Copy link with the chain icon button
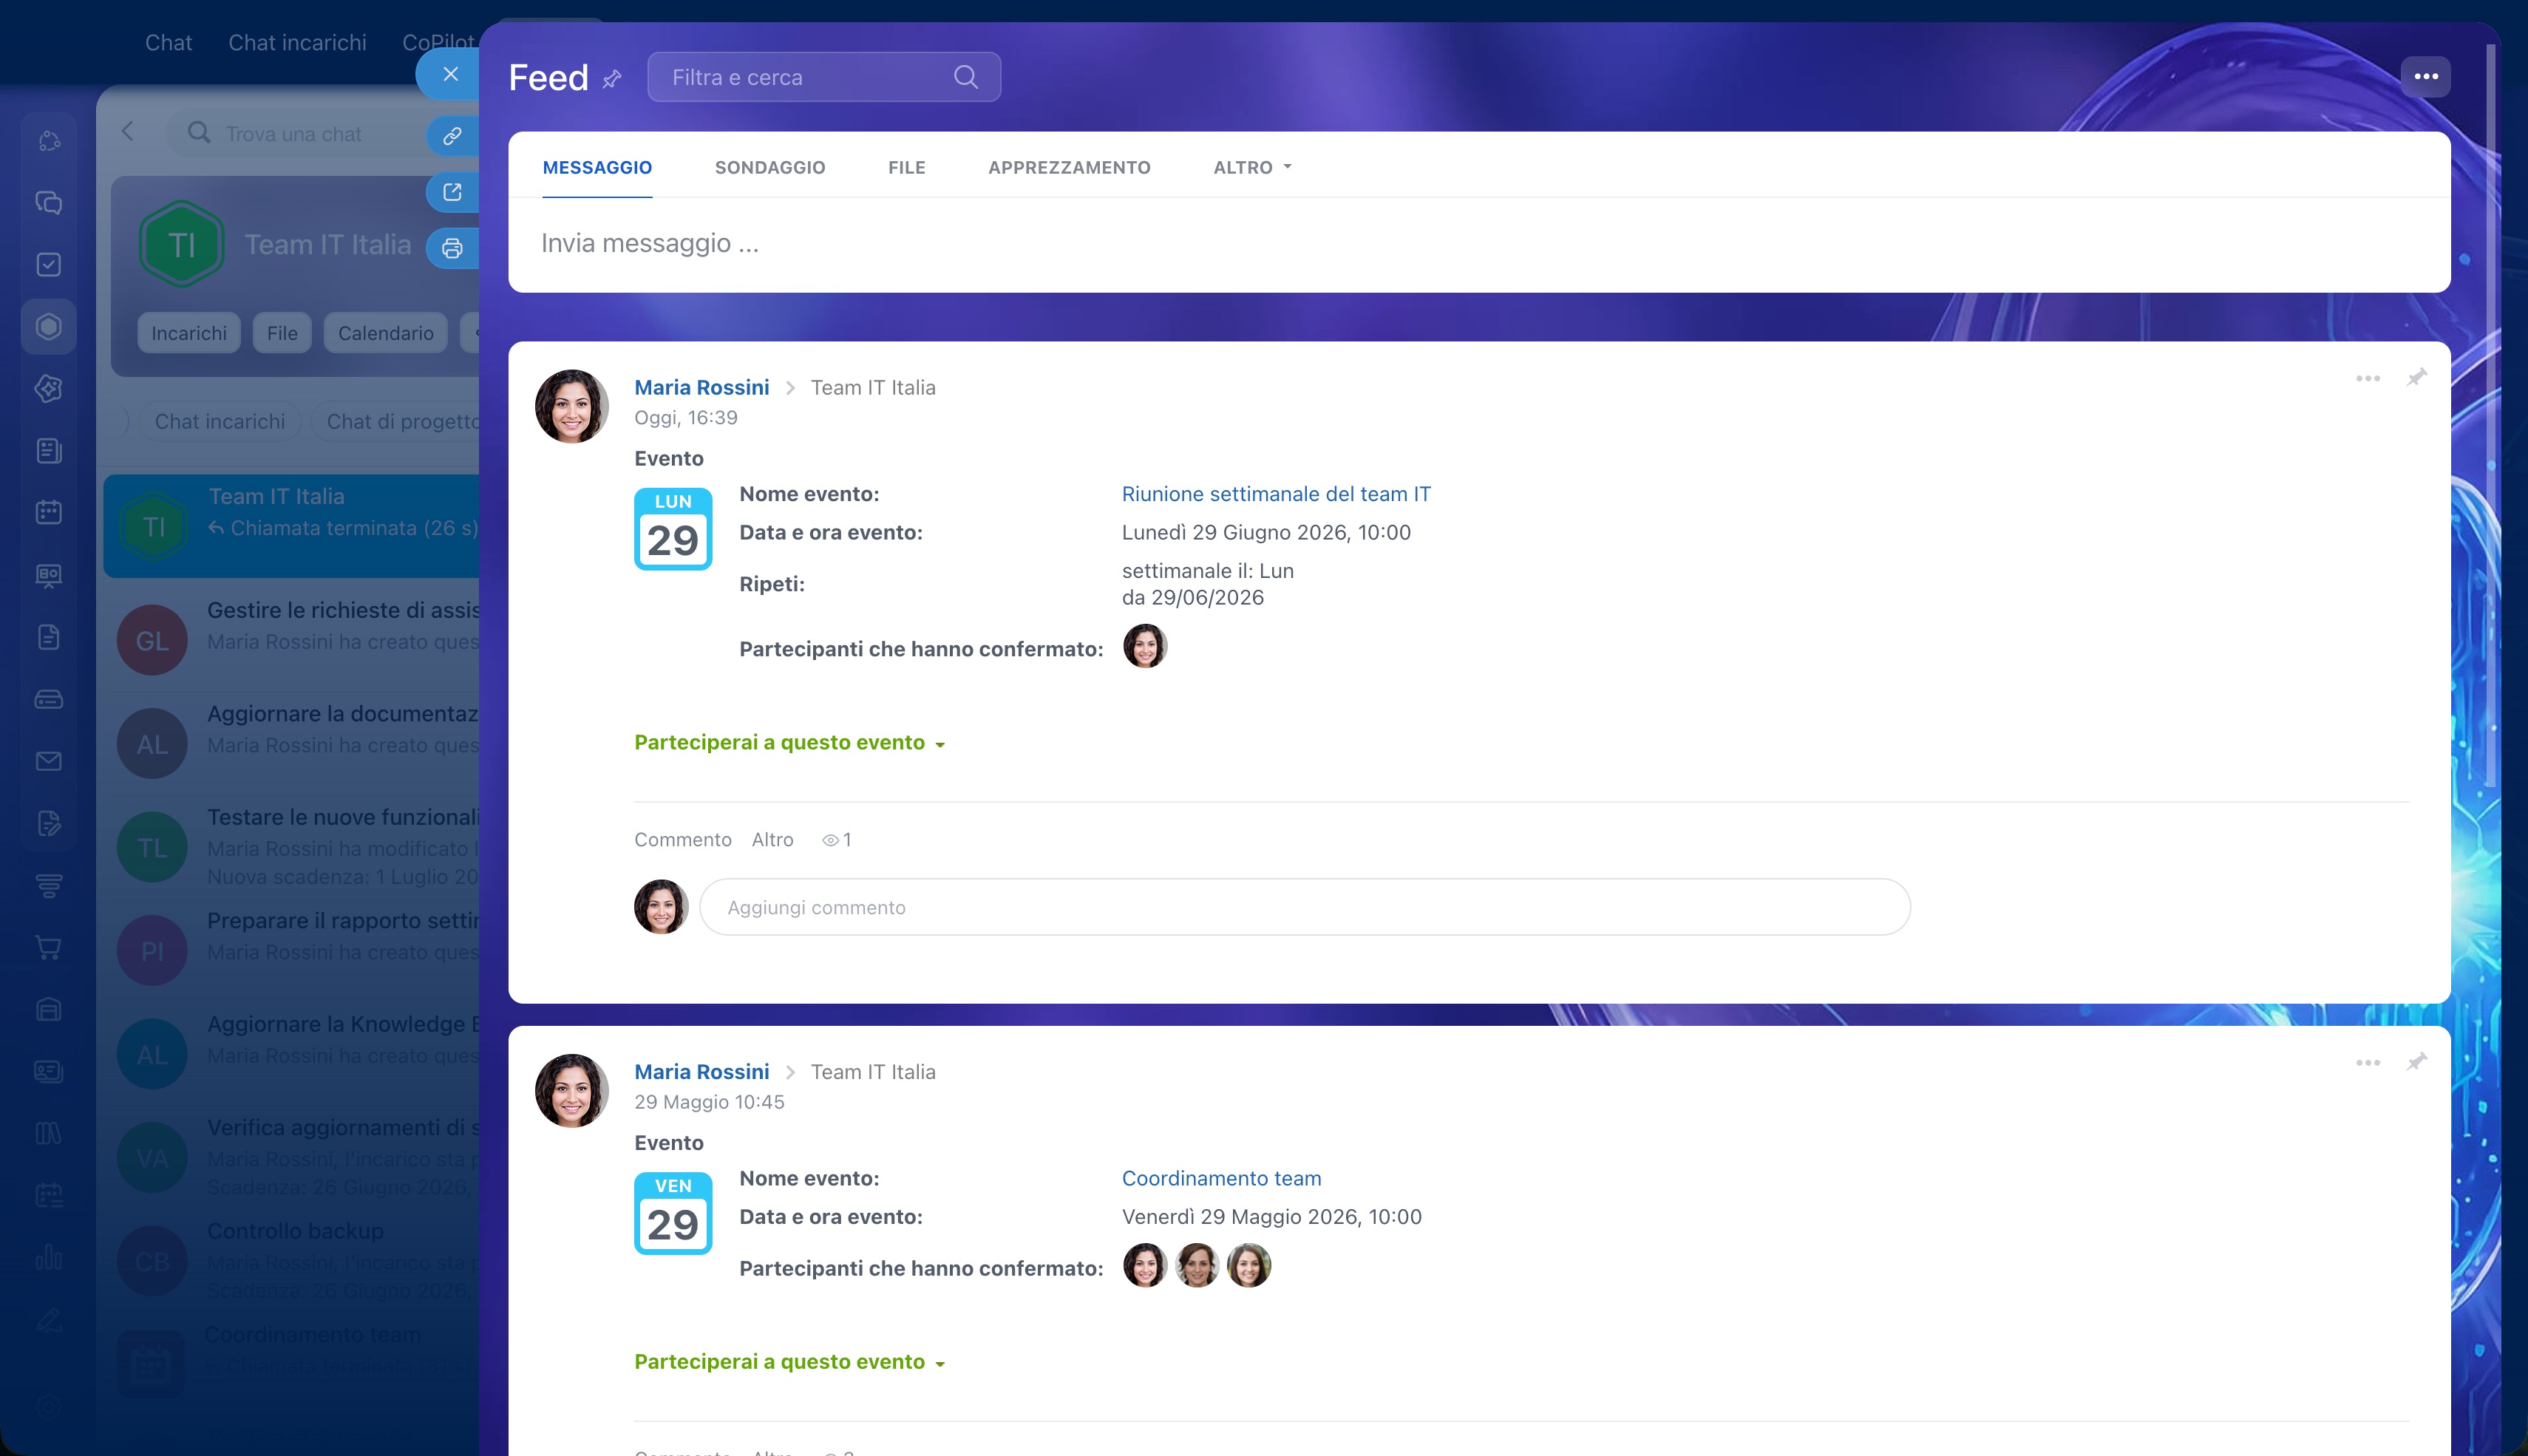 (452, 135)
